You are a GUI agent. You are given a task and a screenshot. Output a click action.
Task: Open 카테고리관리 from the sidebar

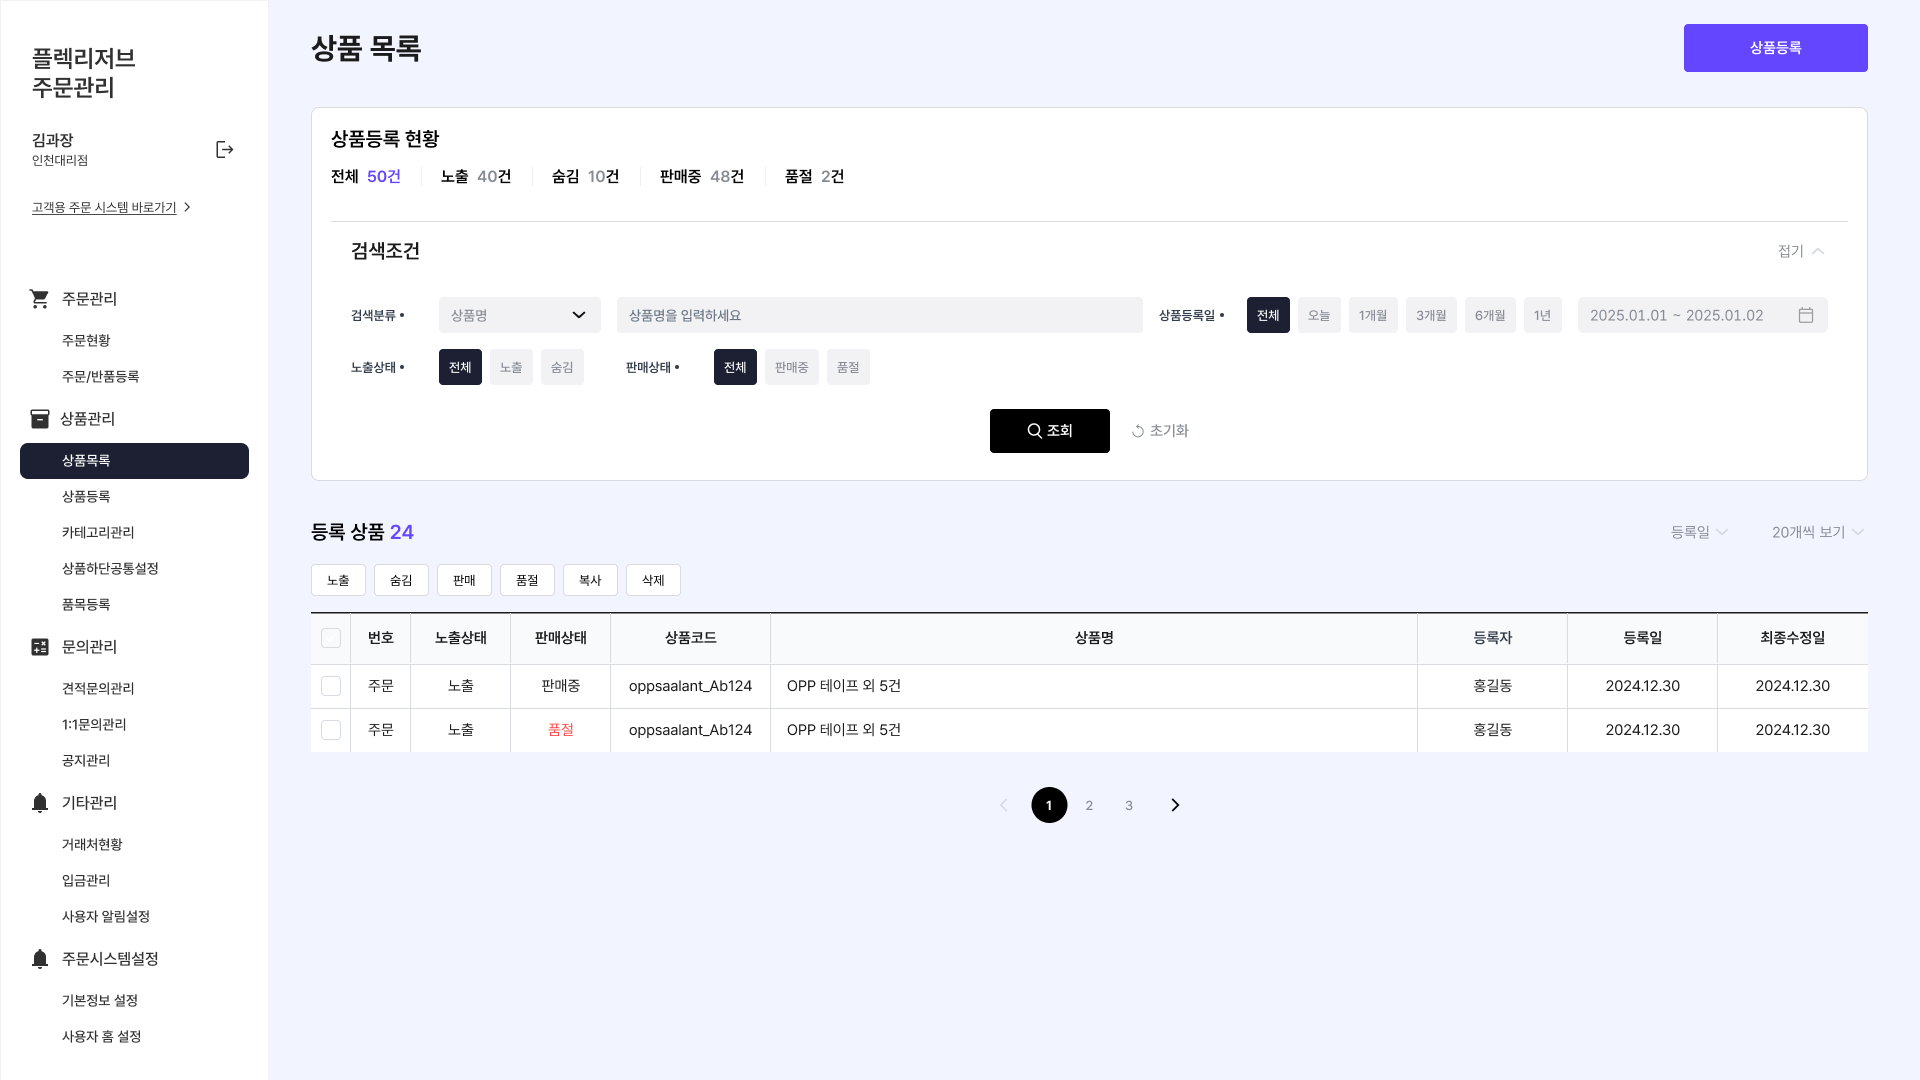[x=99, y=532]
